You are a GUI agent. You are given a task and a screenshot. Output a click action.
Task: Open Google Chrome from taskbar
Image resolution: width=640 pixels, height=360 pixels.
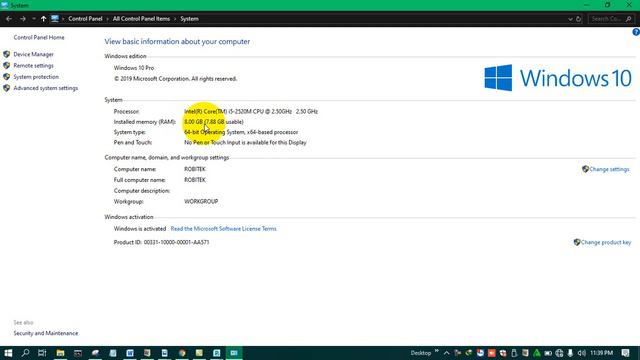click(x=182, y=353)
